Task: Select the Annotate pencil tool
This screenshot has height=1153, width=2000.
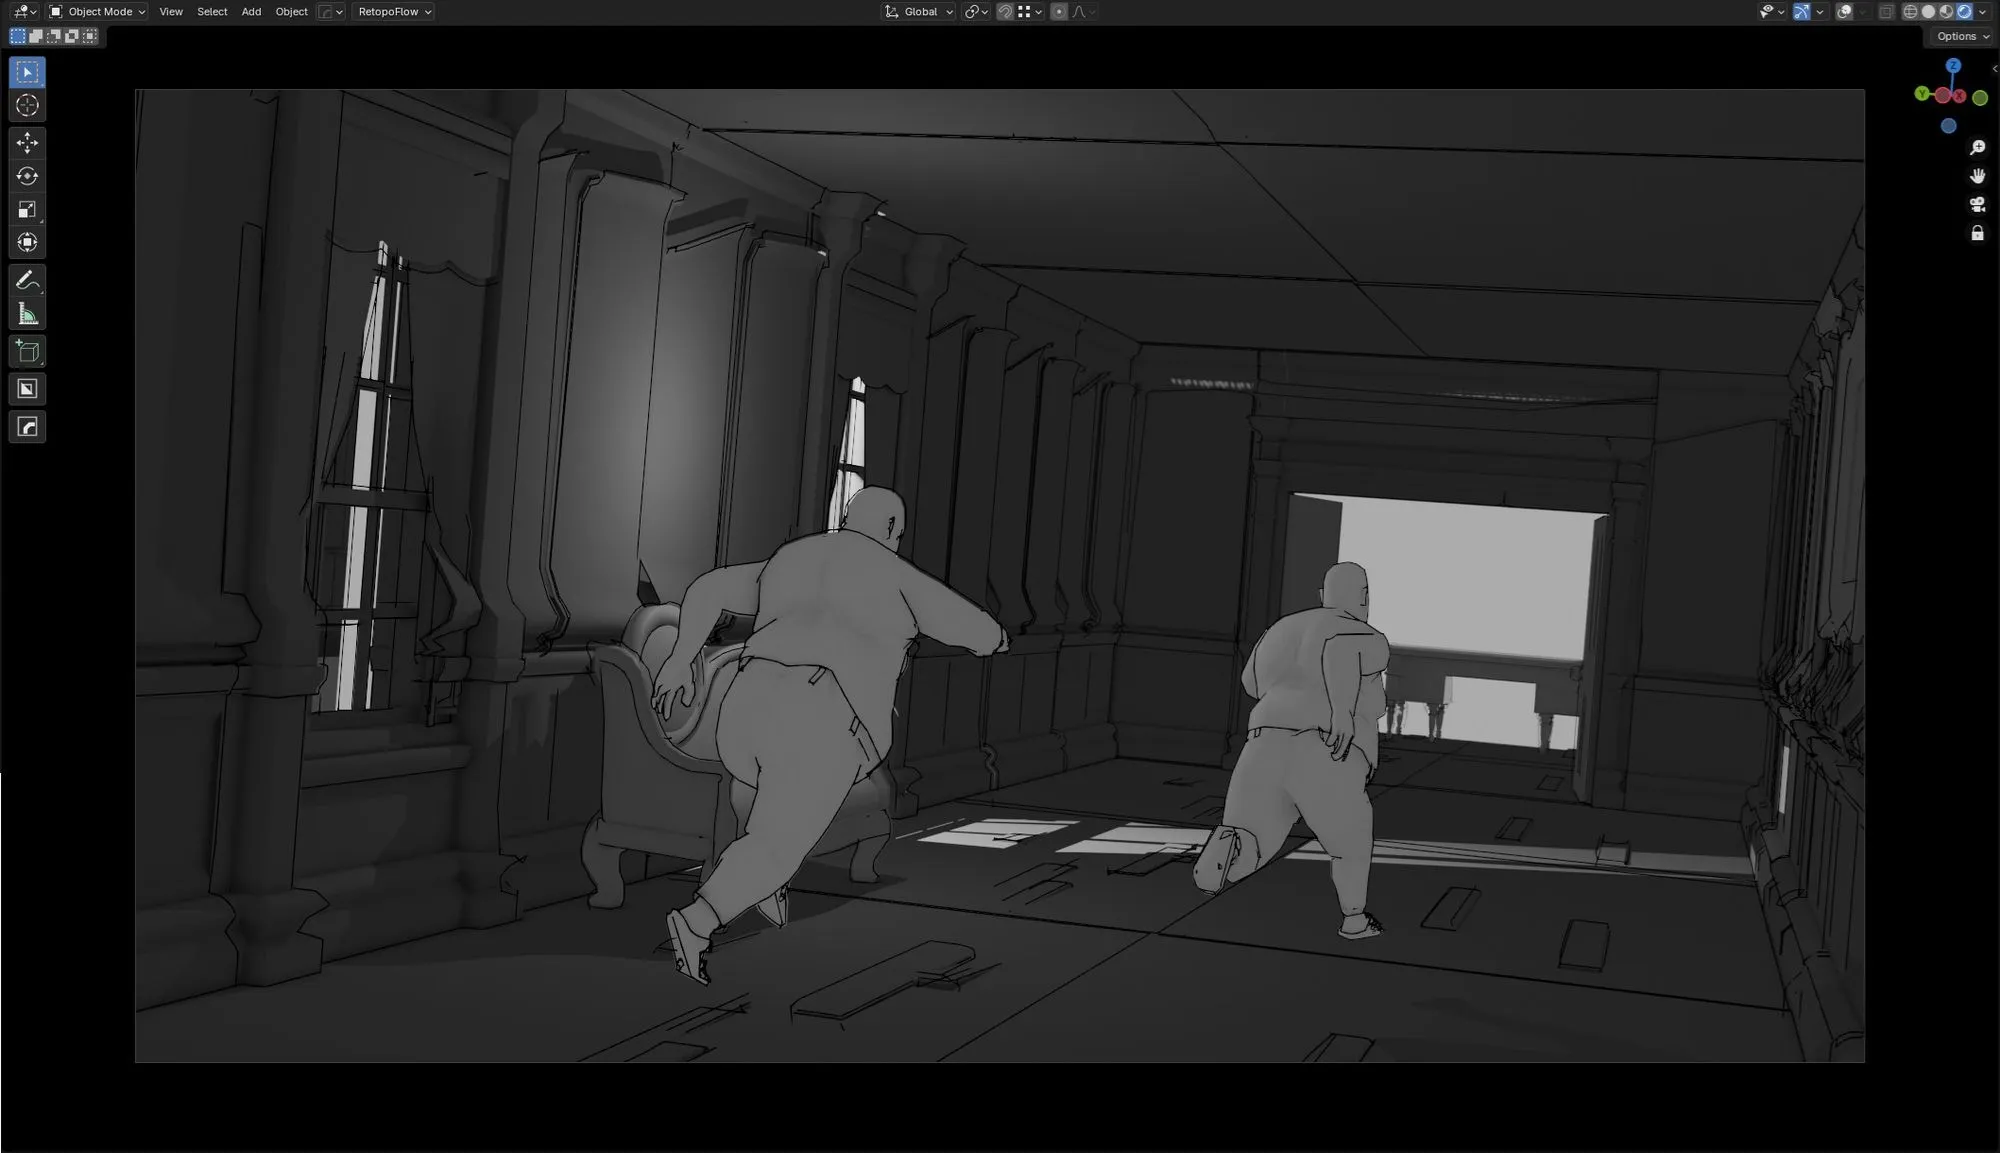Action: (27, 281)
